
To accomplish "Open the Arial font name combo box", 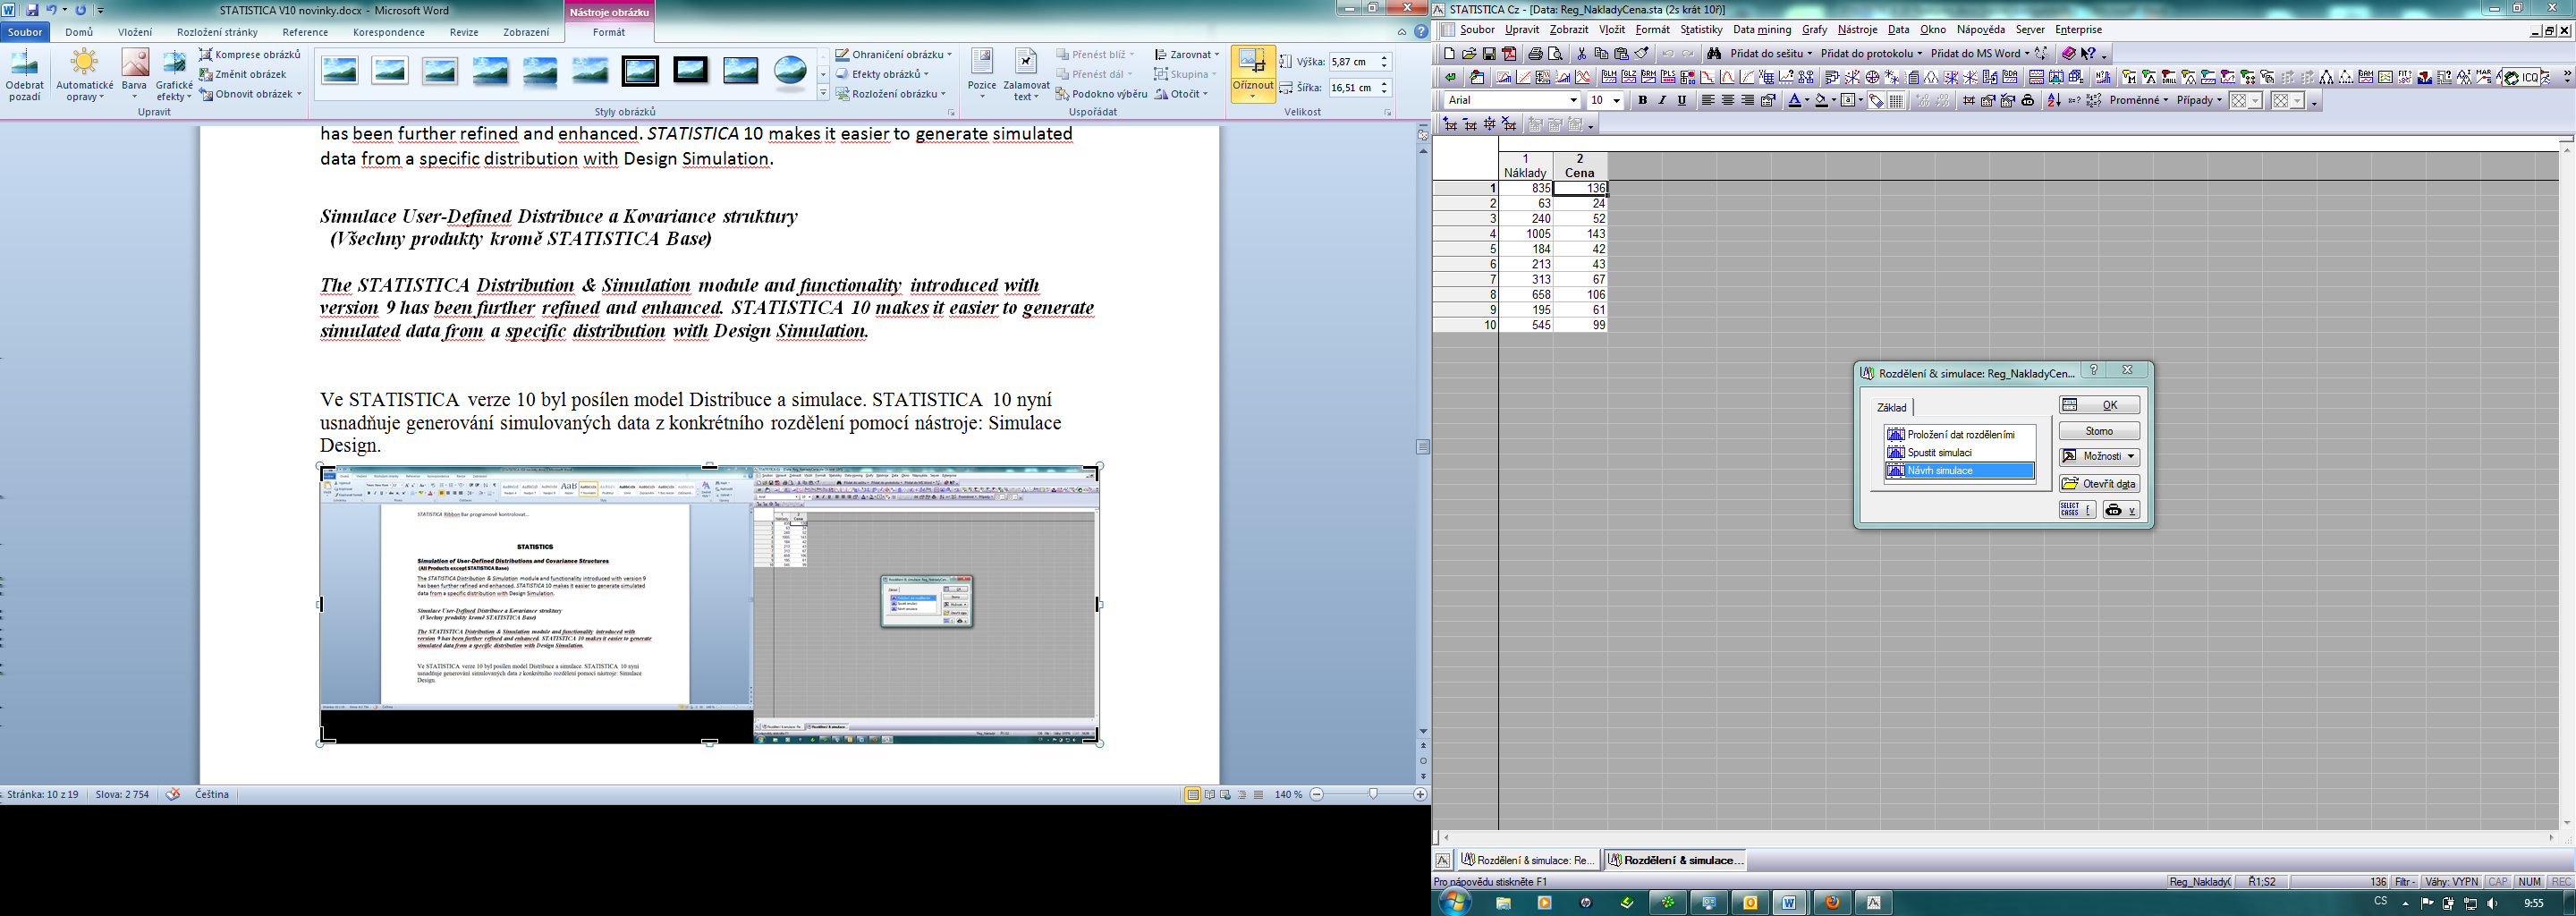I will click(x=1512, y=100).
